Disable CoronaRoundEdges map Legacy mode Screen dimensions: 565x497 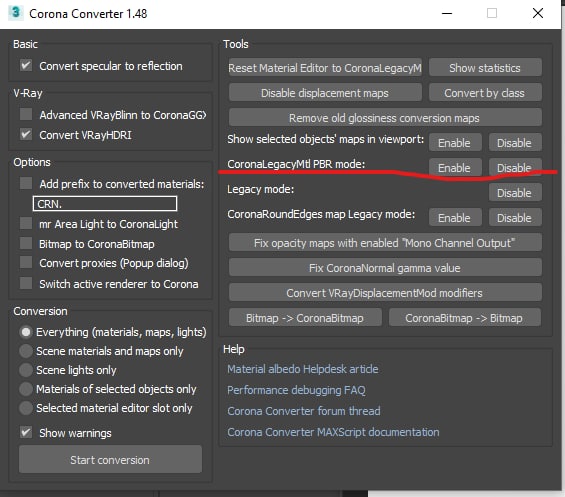515,217
